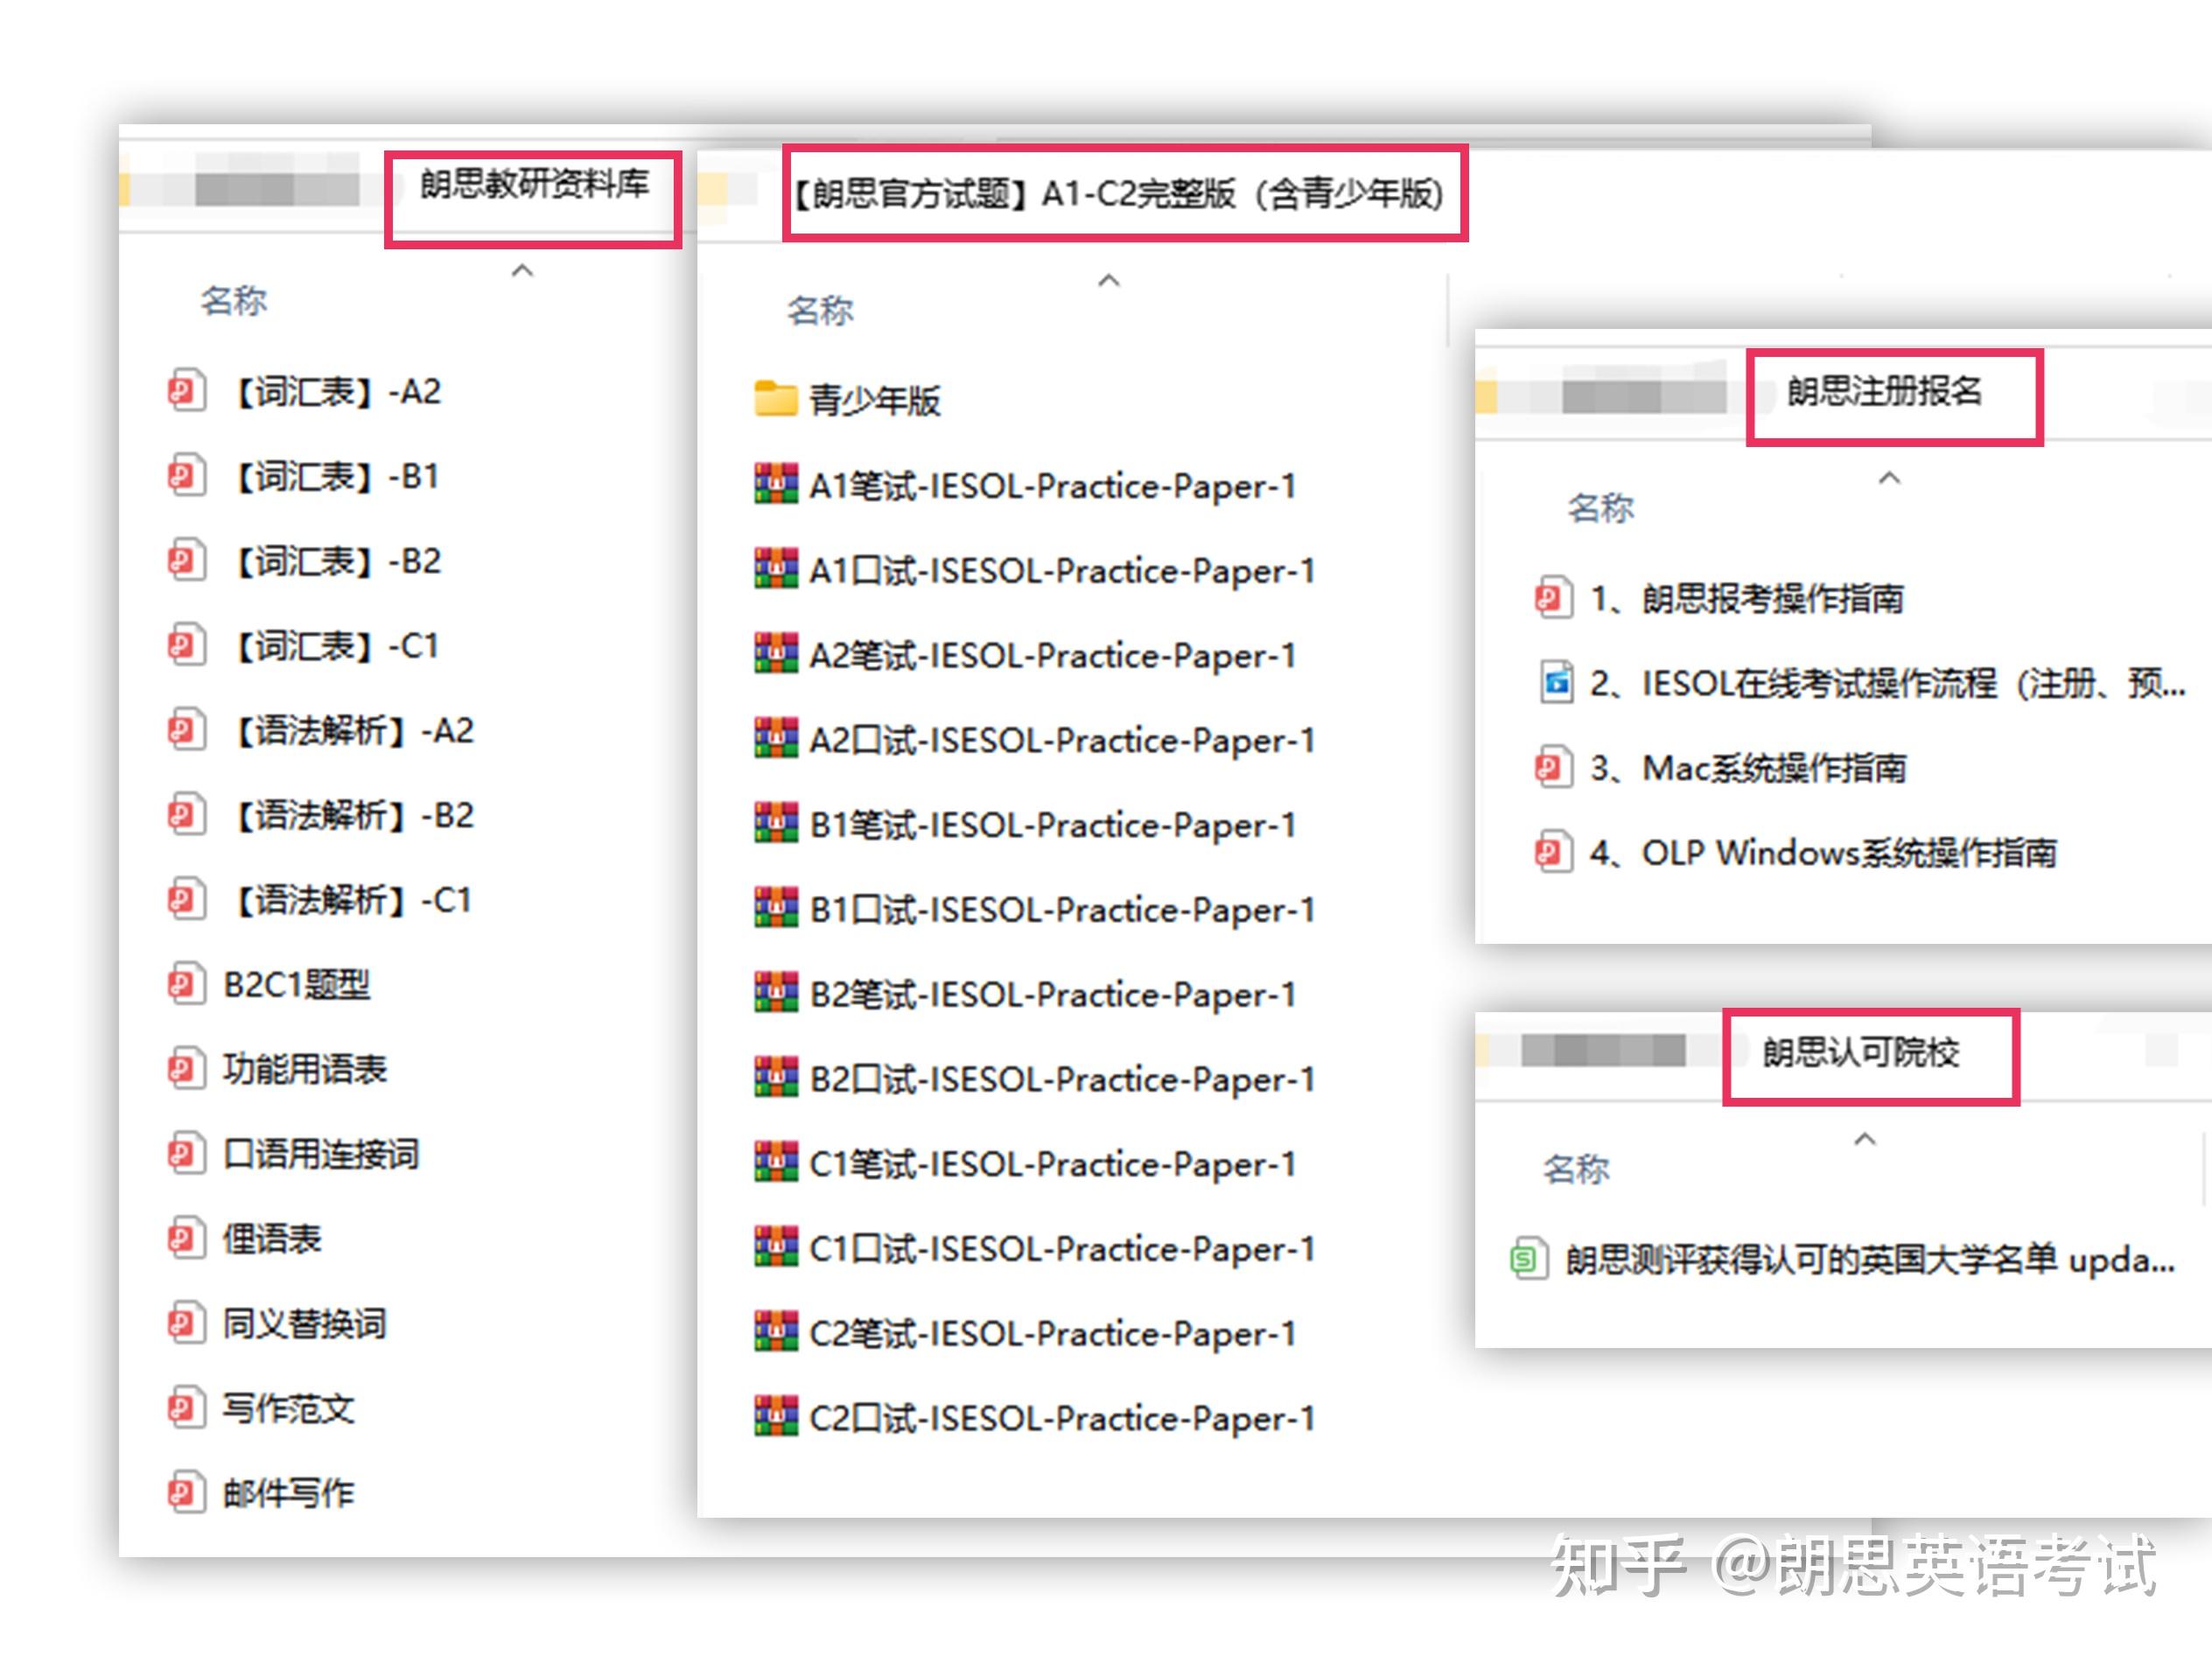Click the PDF icon beside 【词汇表】-B1
Viewport: 2212px width, 1656px height.
tap(186, 475)
